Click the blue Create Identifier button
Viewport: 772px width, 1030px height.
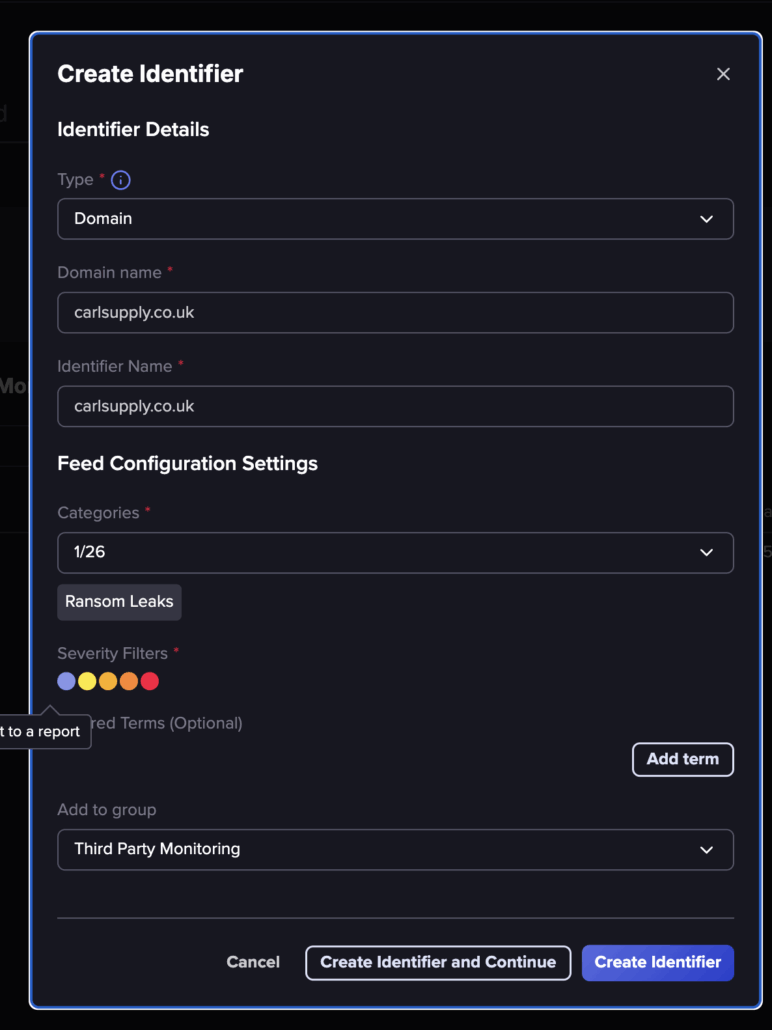(x=657, y=962)
